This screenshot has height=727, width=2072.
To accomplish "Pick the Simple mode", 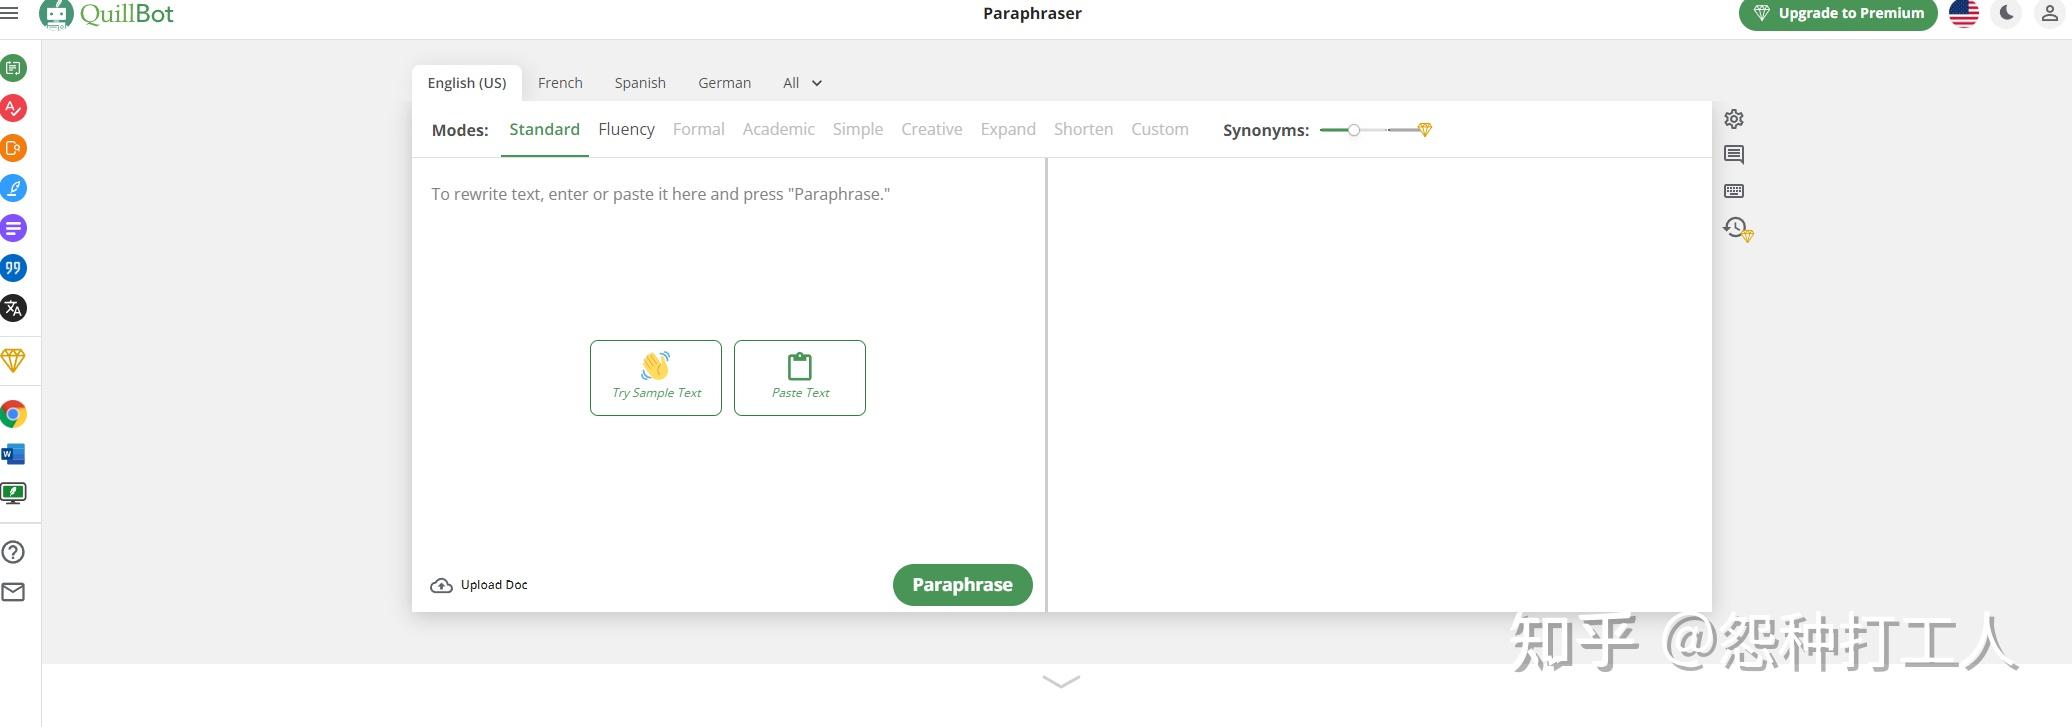I will point(857,130).
